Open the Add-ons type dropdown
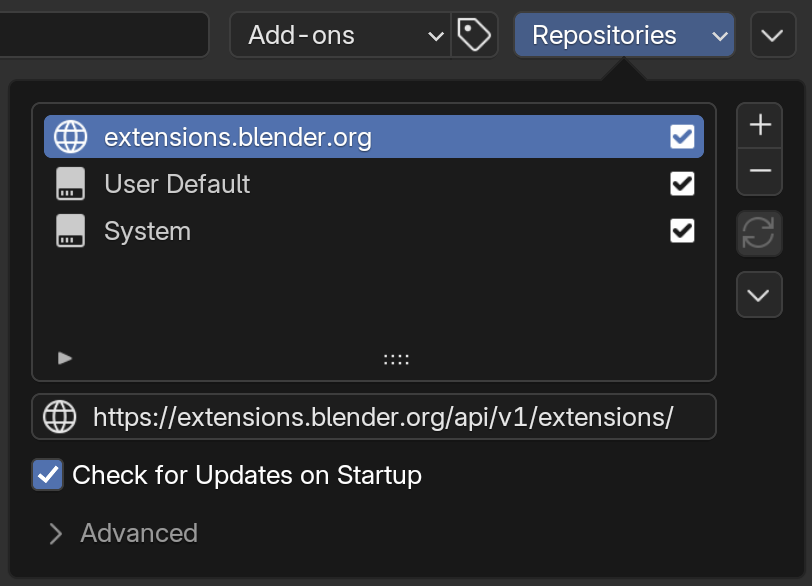This screenshot has height=586, width=812. point(340,34)
